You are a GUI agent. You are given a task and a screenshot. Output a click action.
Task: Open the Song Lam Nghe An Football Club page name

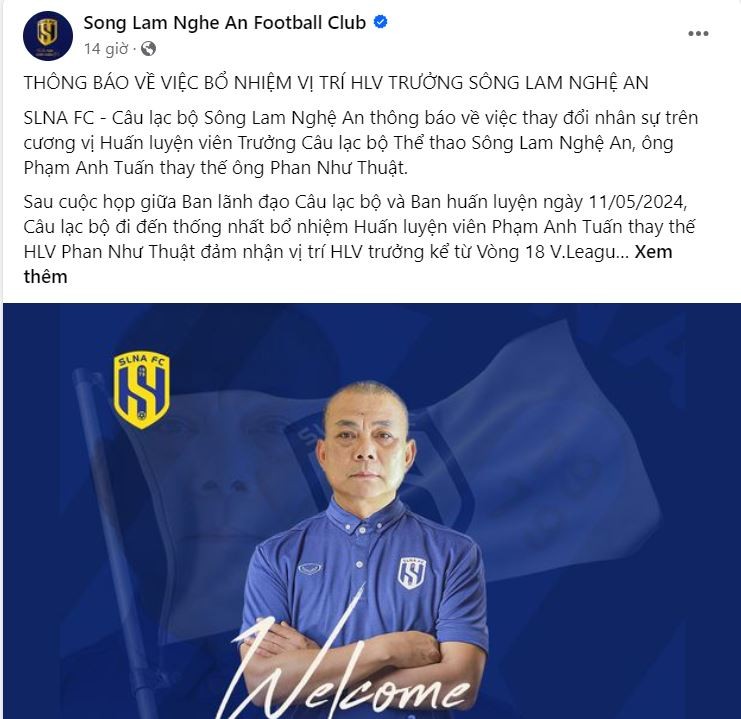point(225,23)
